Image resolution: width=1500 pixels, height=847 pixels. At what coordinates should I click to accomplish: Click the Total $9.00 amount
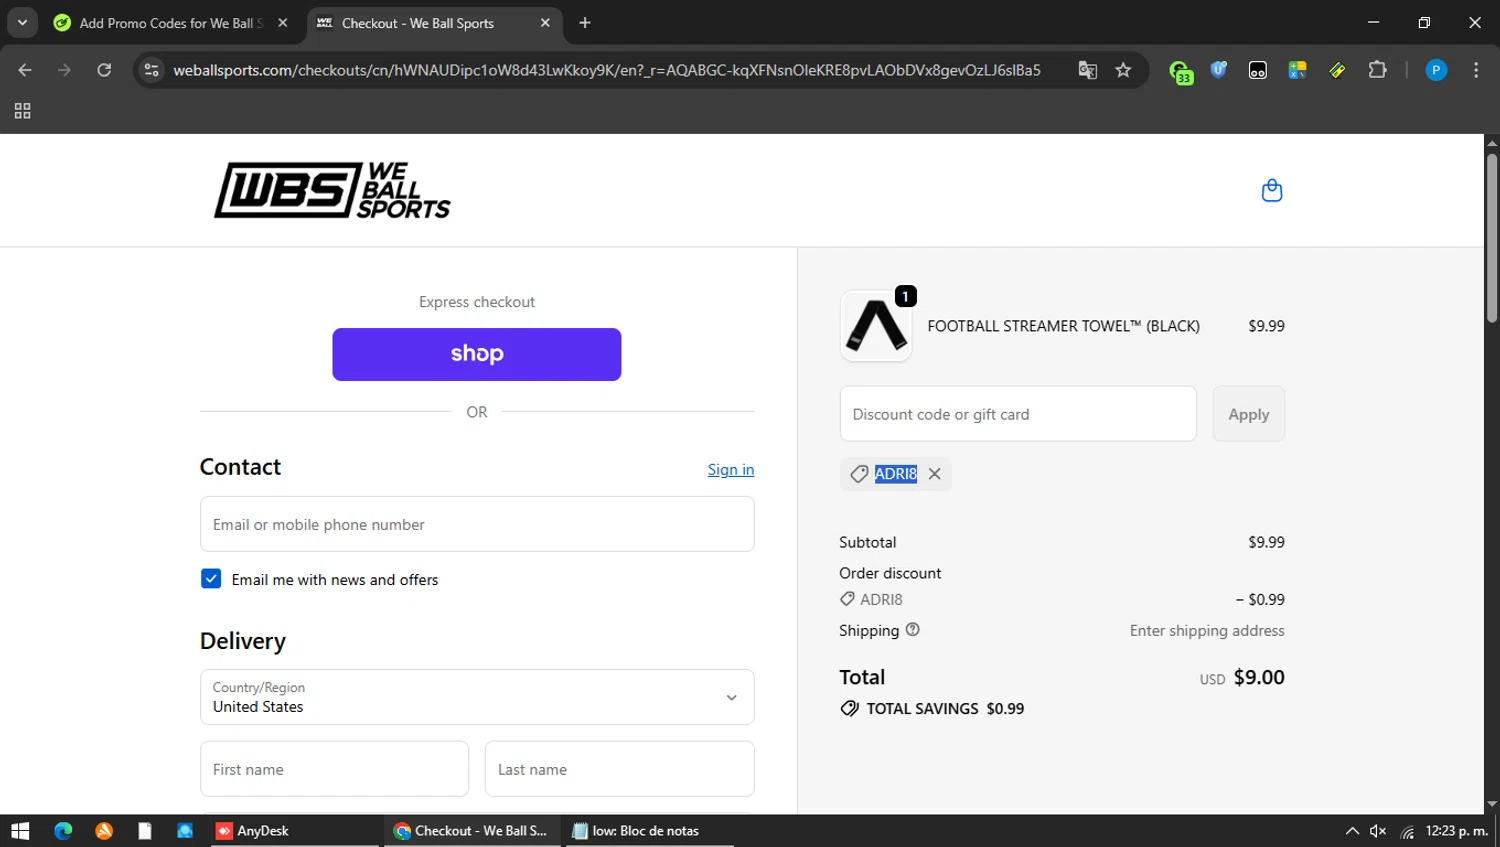tap(1259, 677)
